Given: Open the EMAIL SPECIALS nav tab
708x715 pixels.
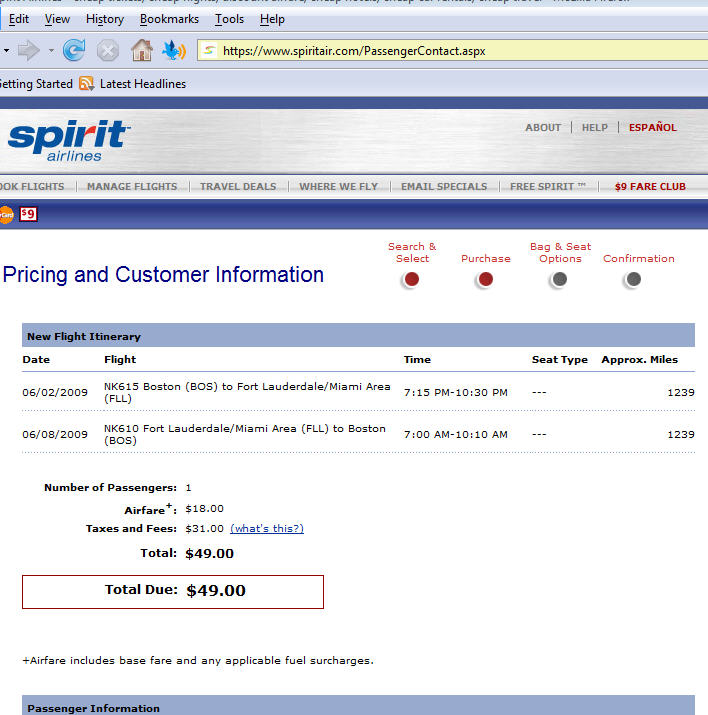Looking at the screenshot, I should point(444,187).
